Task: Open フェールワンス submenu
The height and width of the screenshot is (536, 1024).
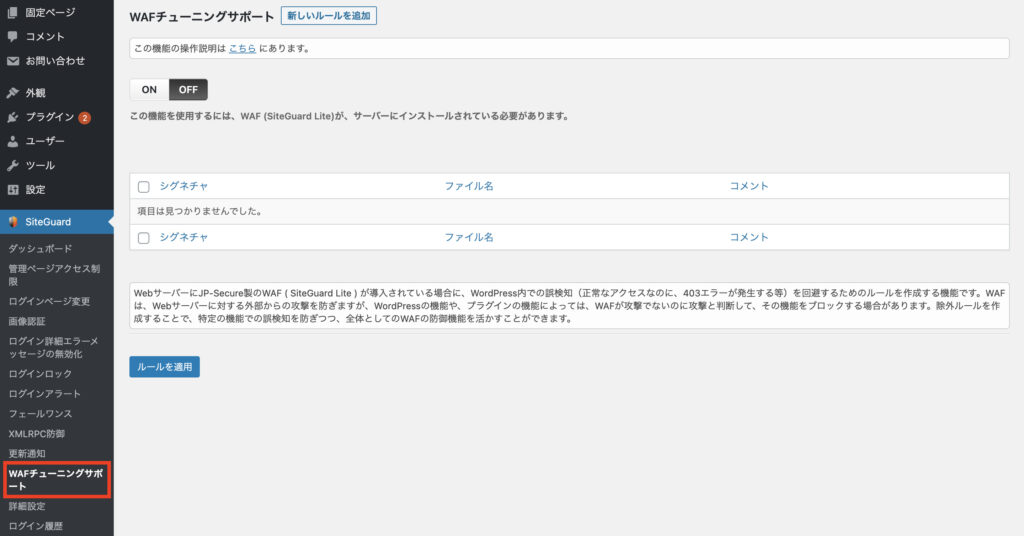Action: click(40, 414)
